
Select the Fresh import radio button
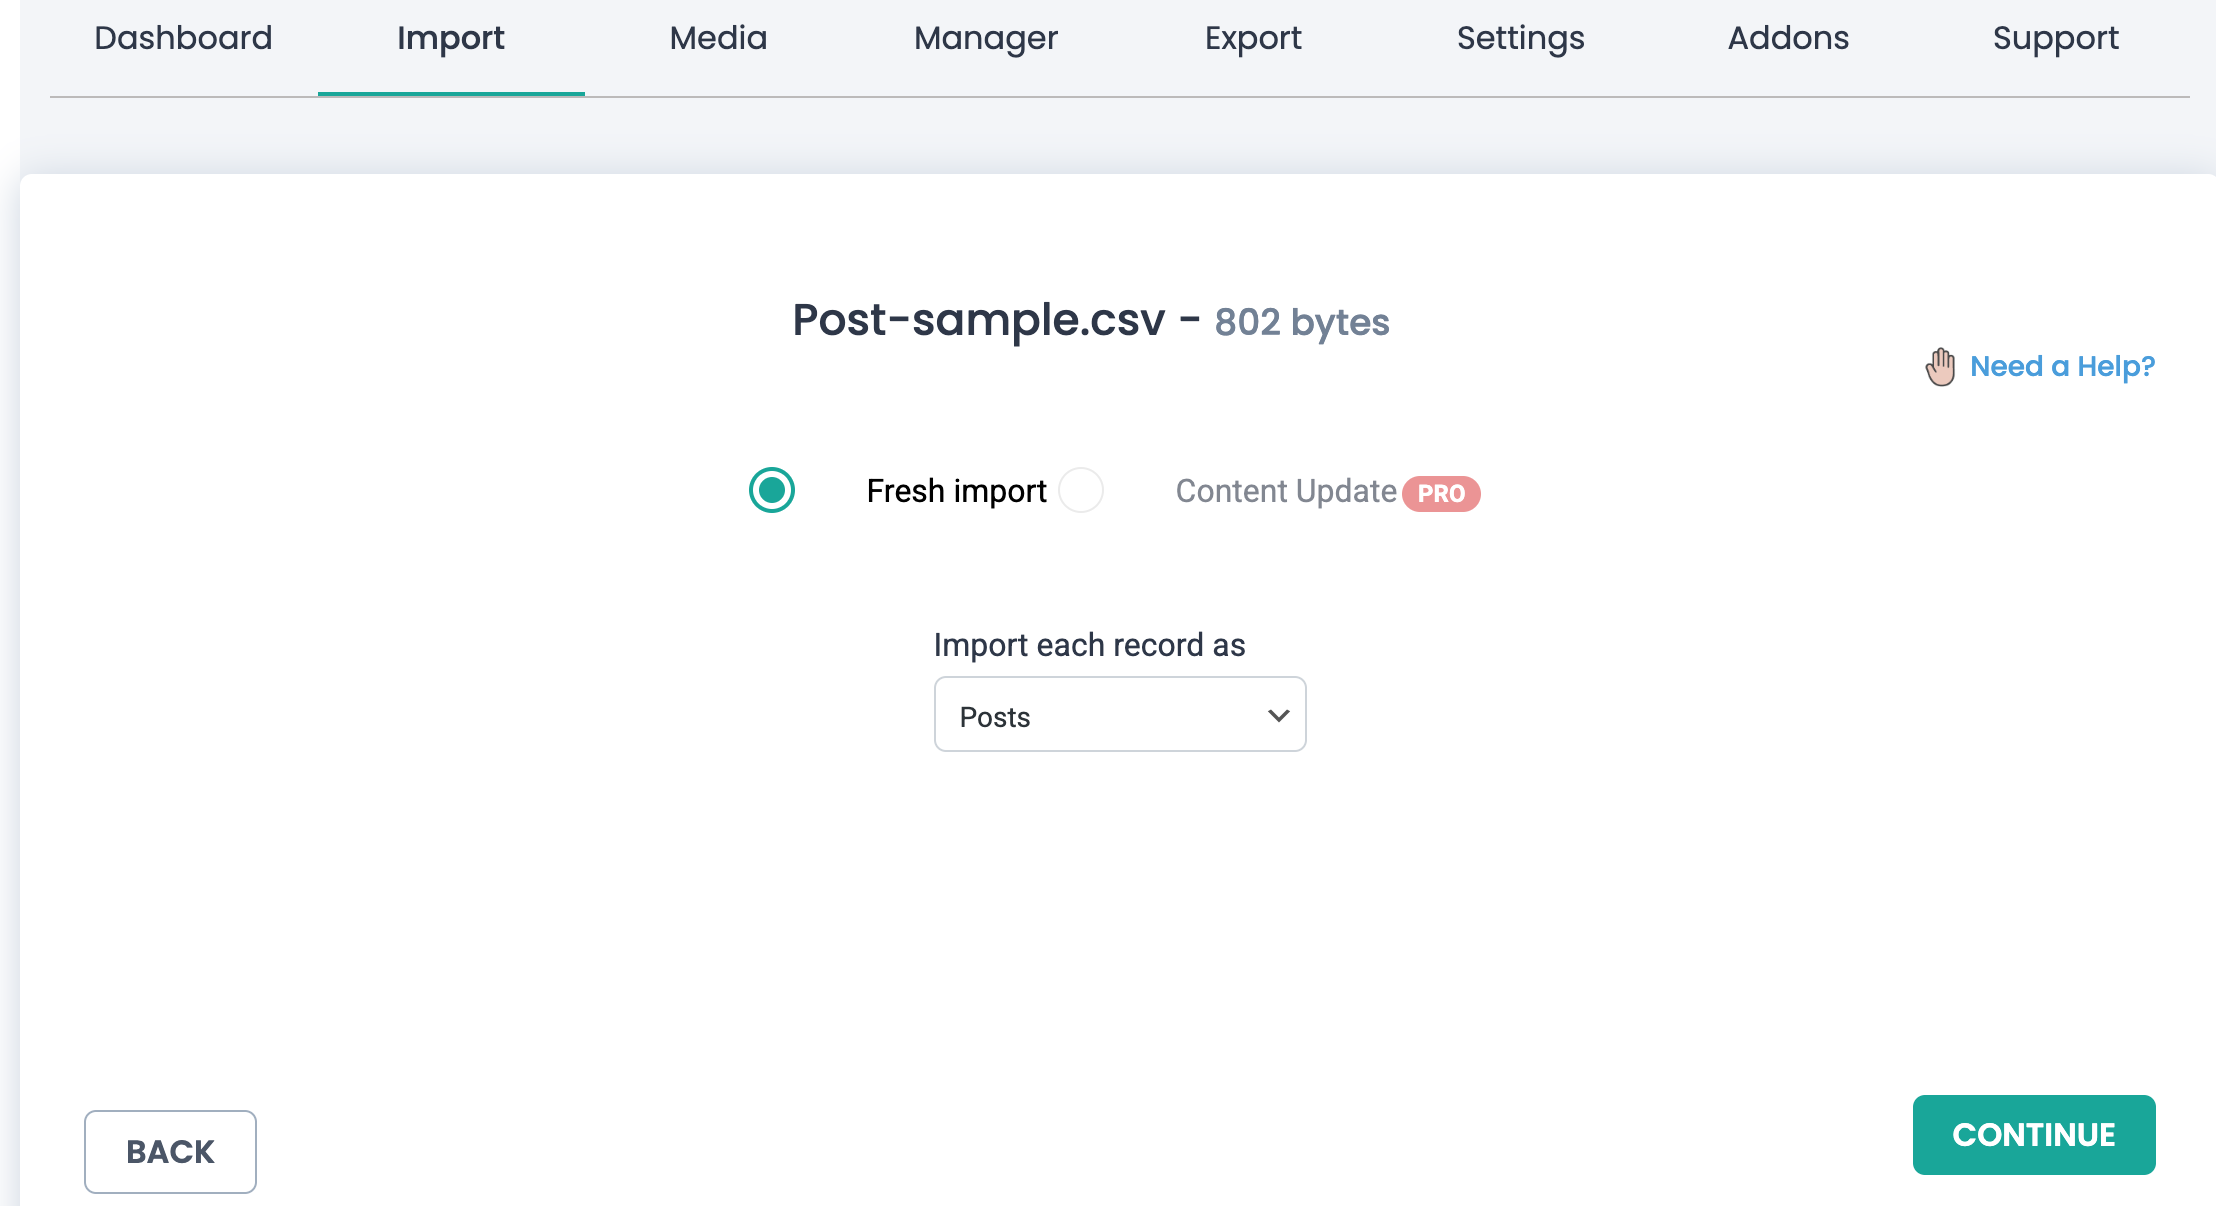pos(771,490)
